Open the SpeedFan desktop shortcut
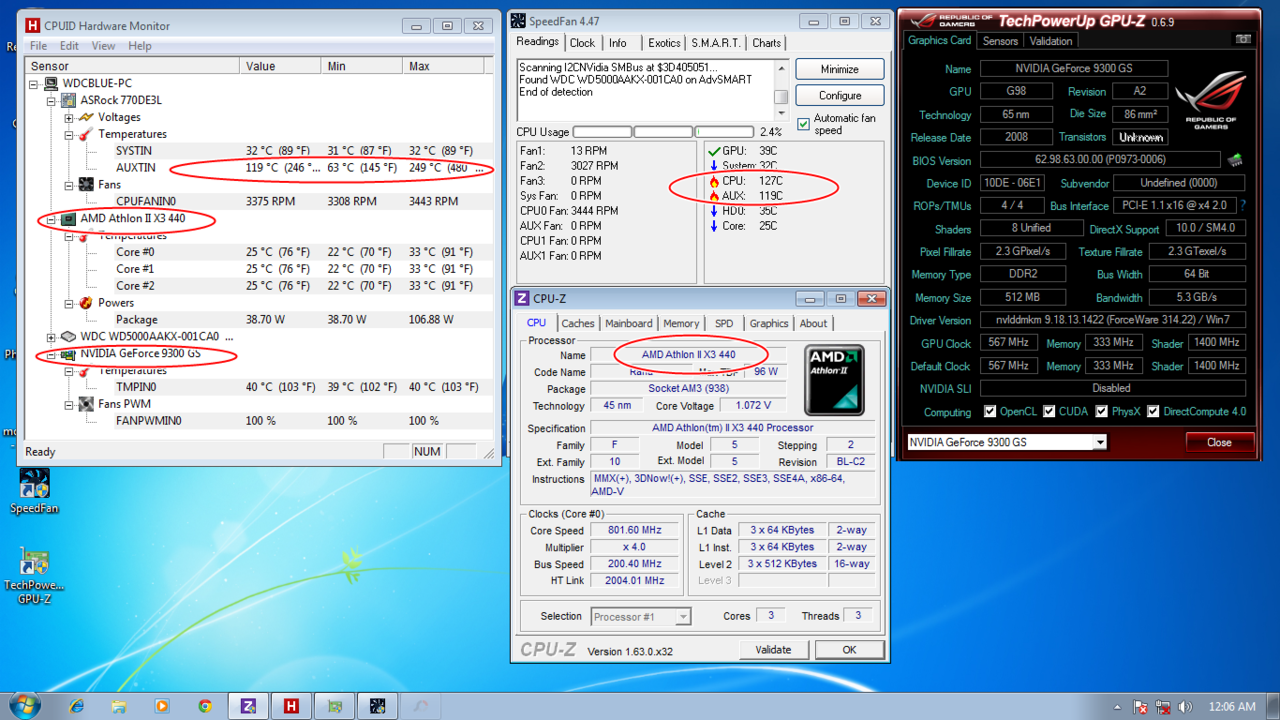The height and width of the screenshot is (720, 1280). point(34,491)
